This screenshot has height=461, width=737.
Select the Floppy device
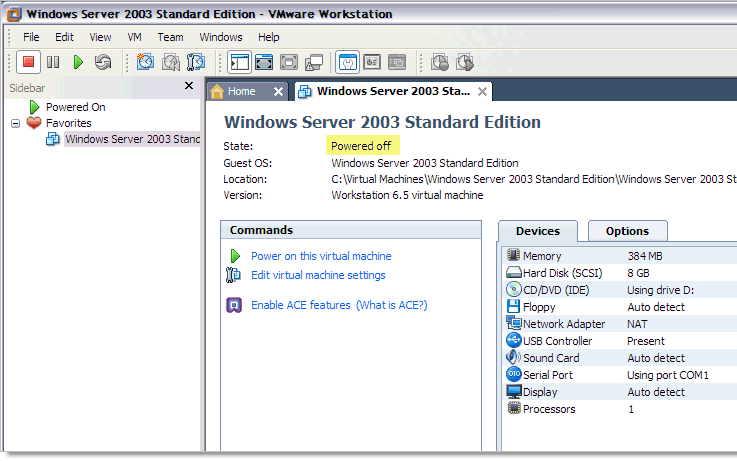pos(619,307)
